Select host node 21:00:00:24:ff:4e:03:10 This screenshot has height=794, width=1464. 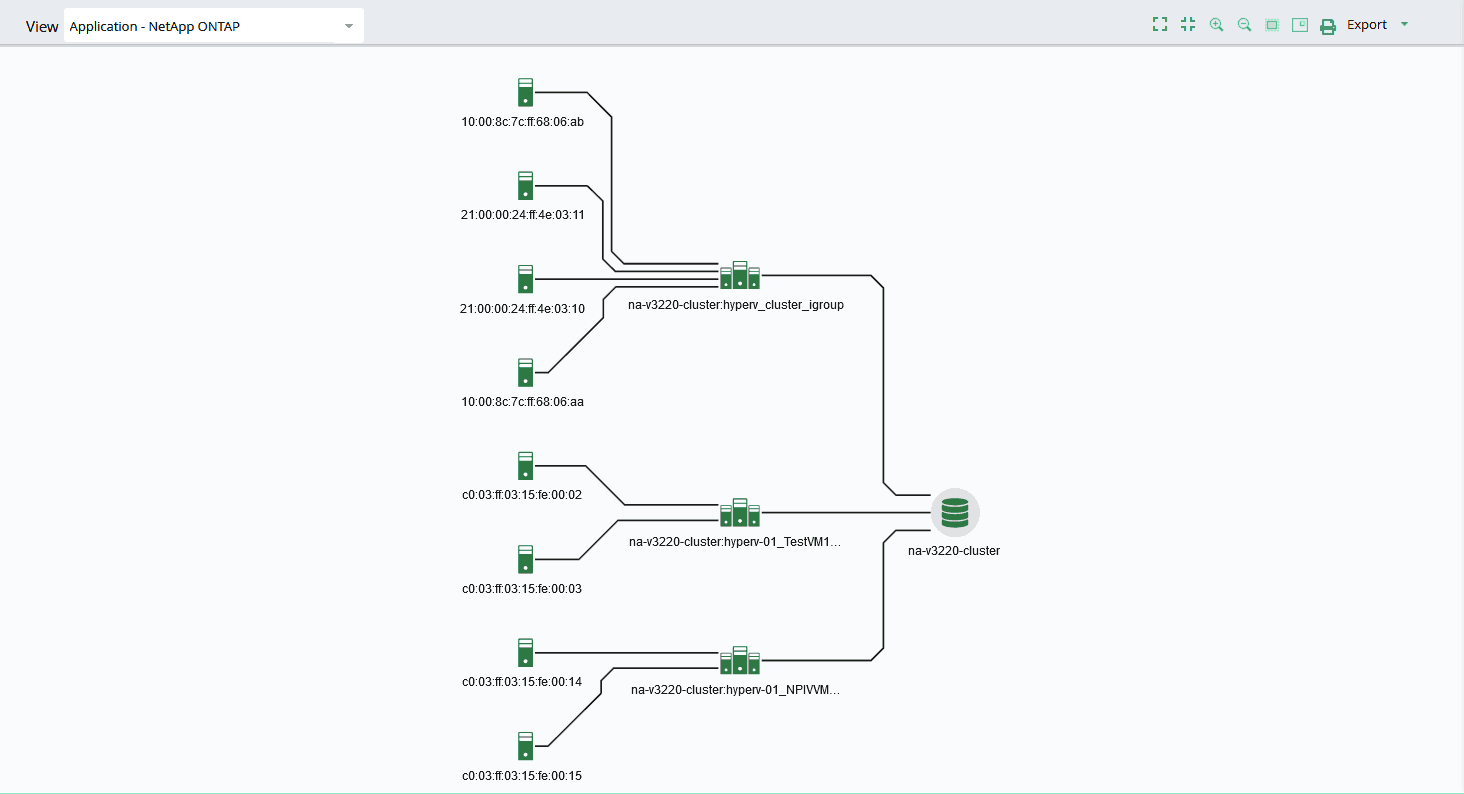click(x=525, y=279)
